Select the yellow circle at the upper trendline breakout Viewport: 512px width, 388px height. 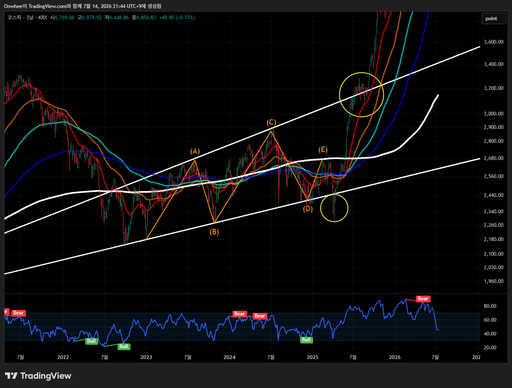[x=361, y=95]
